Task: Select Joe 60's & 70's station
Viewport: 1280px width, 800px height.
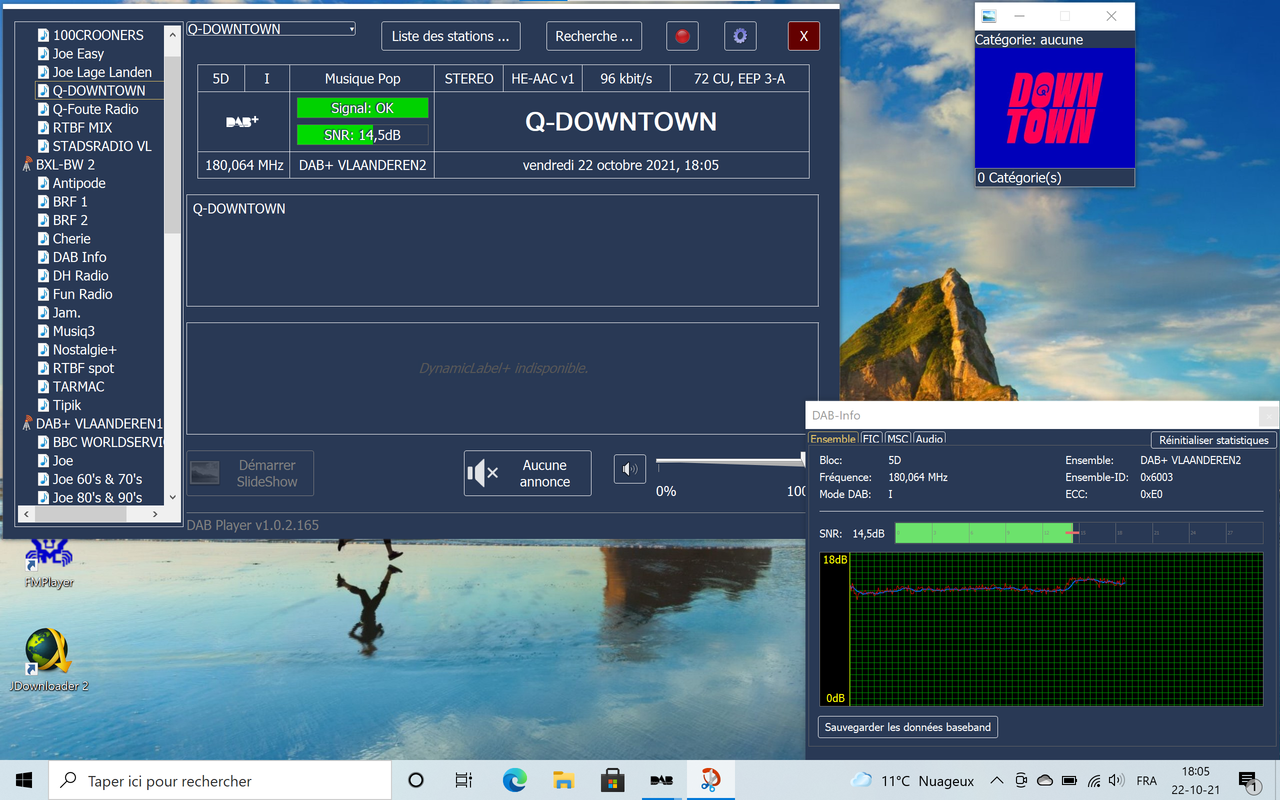Action: point(97,479)
